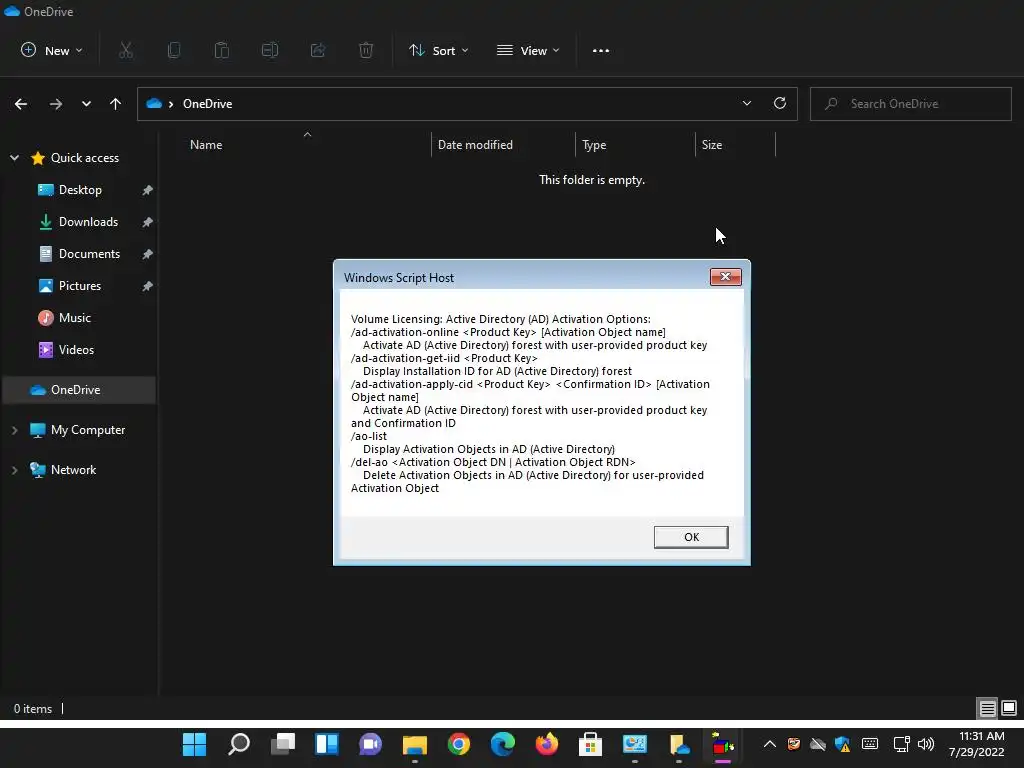Expand the My Computer tree node

pyautogui.click(x=14, y=430)
